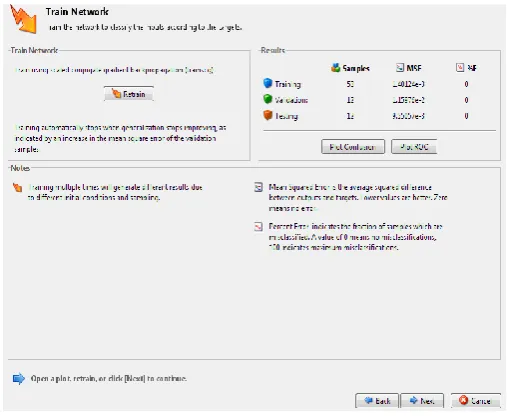Click the Percent Error note icon
Image resolution: width=507 pixels, height=416 pixels.
[258, 227]
